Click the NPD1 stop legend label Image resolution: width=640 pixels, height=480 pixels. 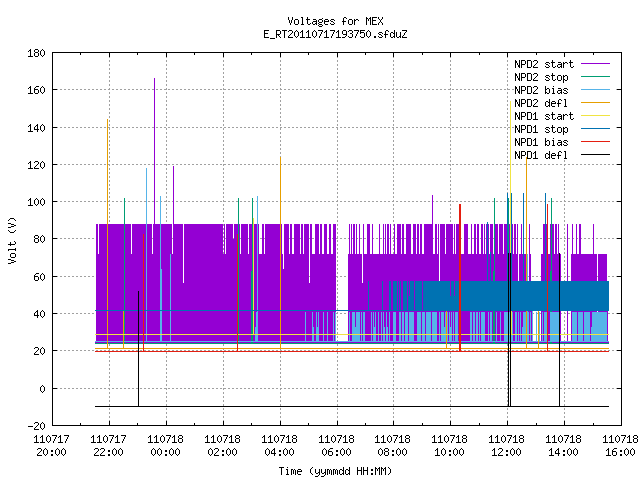coord(541,129)
